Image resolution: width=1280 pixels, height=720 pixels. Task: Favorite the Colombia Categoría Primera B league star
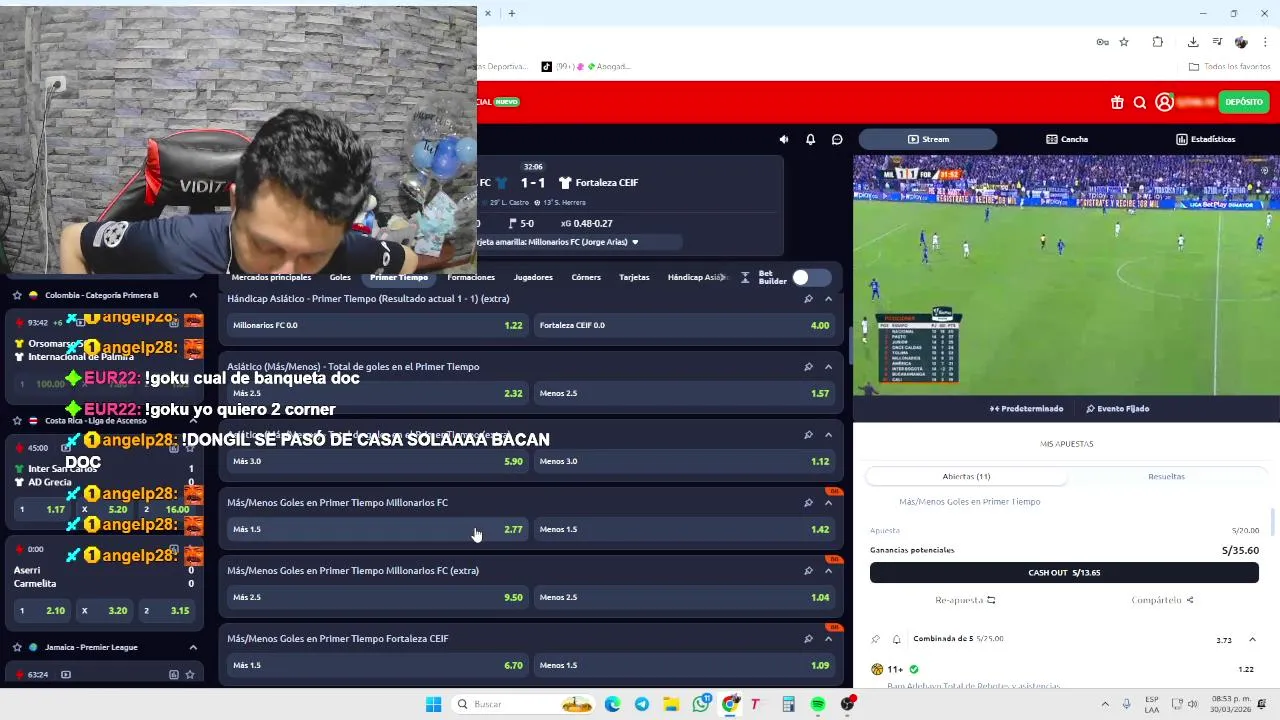click(17, 295)
